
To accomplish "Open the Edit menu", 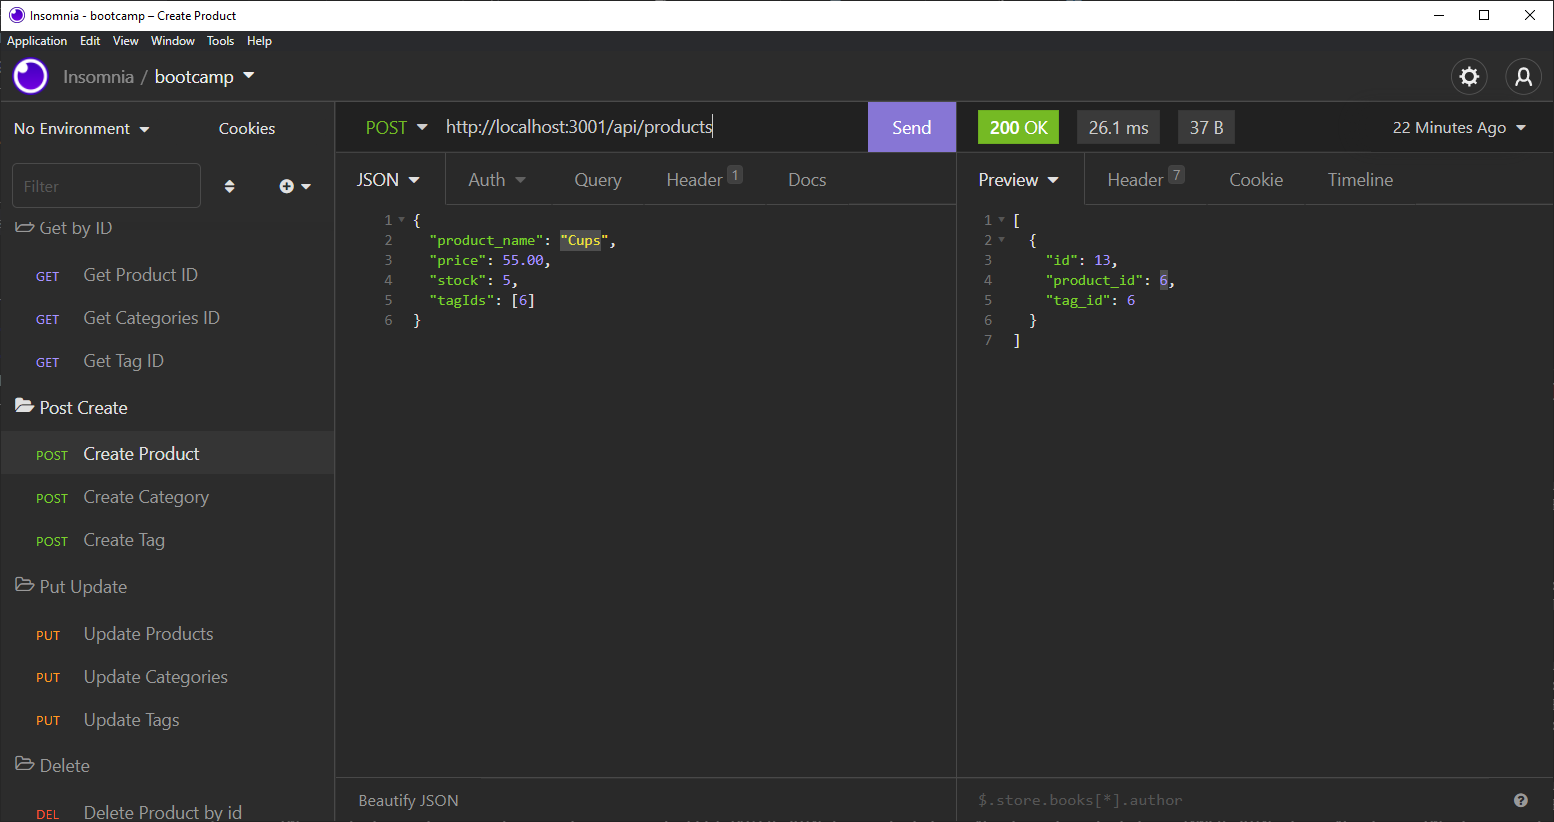I will [90, 41].
